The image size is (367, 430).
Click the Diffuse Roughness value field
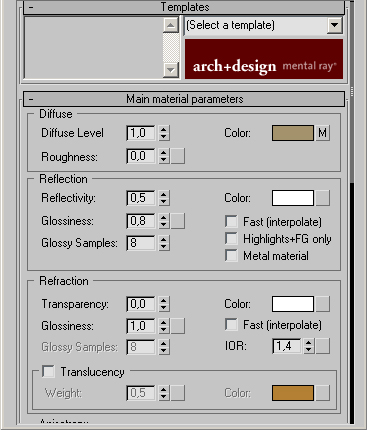141,156
